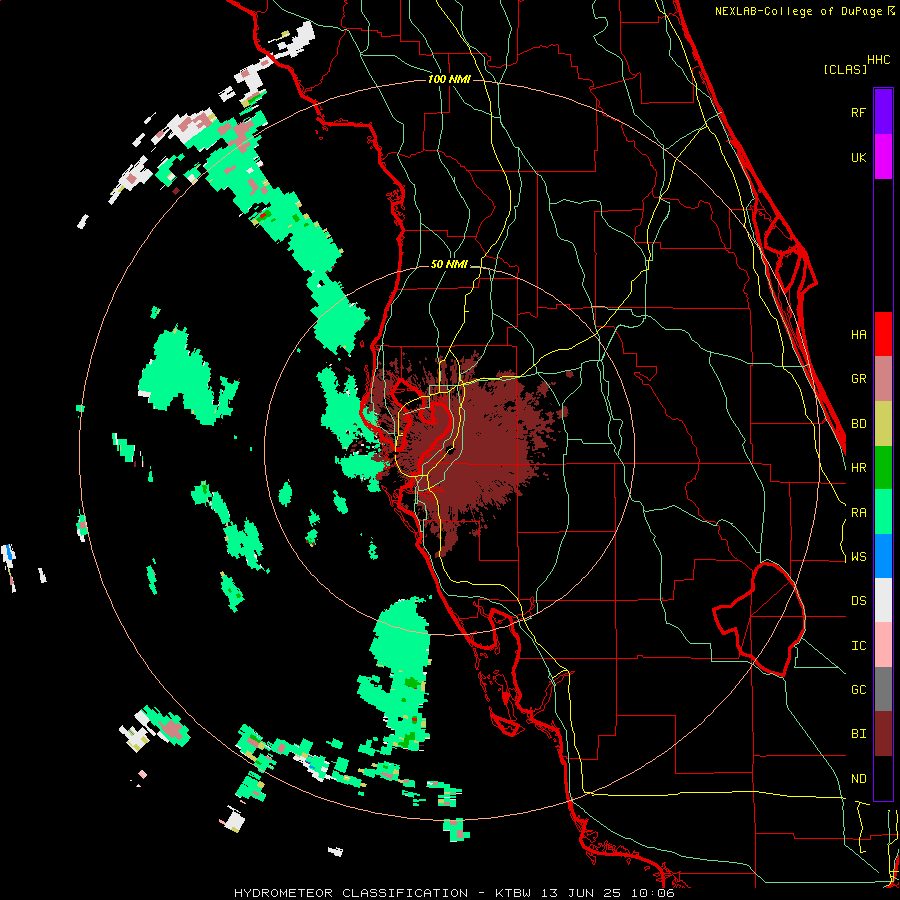This screenshot has height=900, width=900.
Task: Click the HA red legend swatch
Action: coord(883,334)
